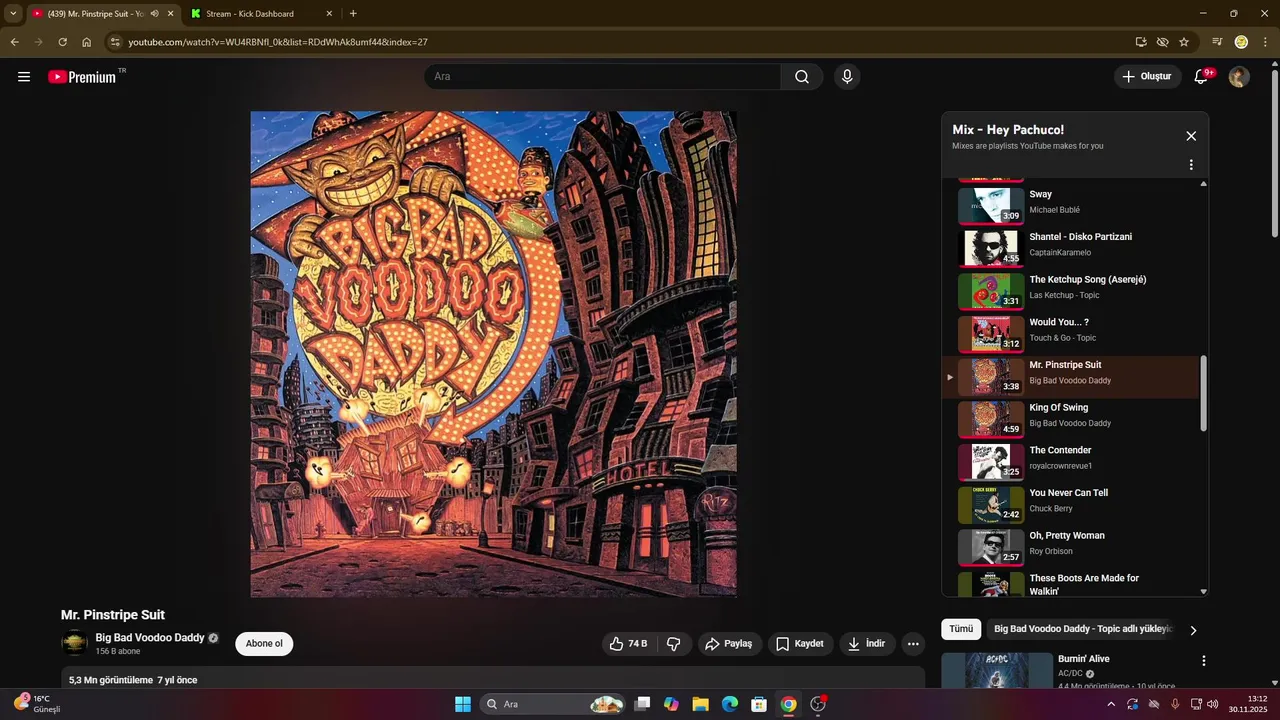This screenshot has height=720, width=1280.
Task: Open the three-dot menu for Burnin' Alive
Action: click(1204, 661)
